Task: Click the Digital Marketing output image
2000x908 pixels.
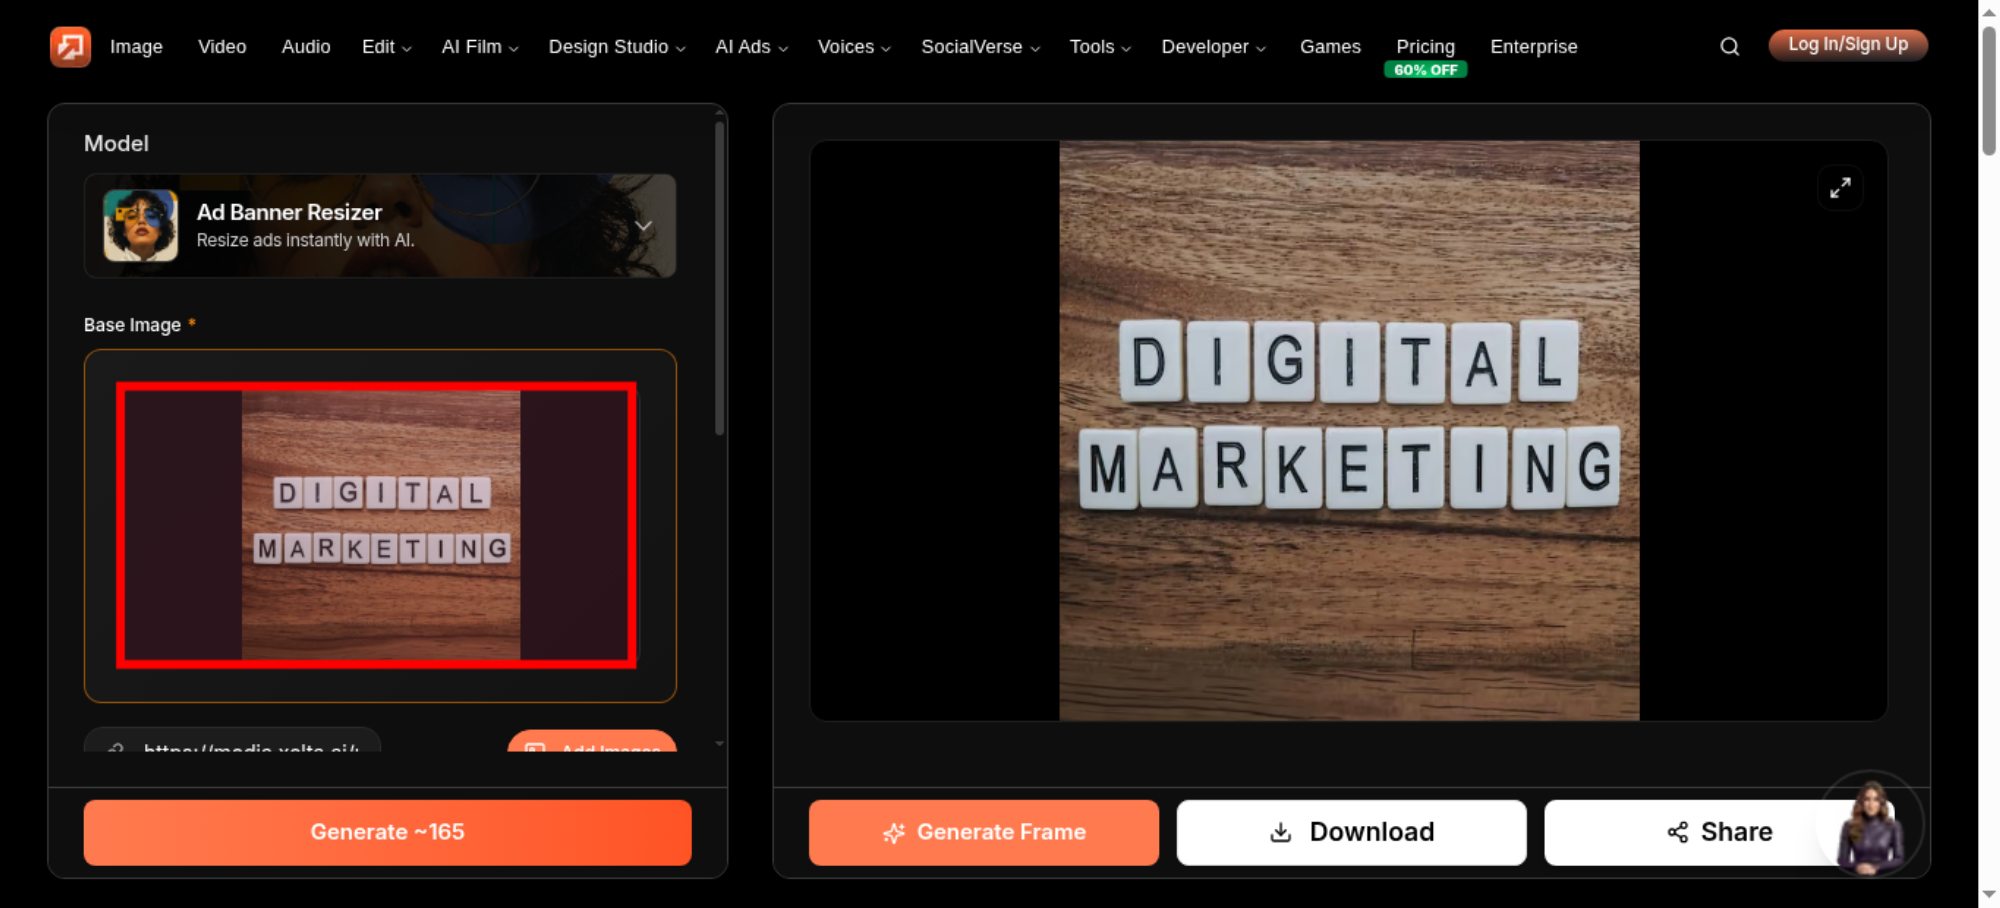Action: coord(1349,431)
